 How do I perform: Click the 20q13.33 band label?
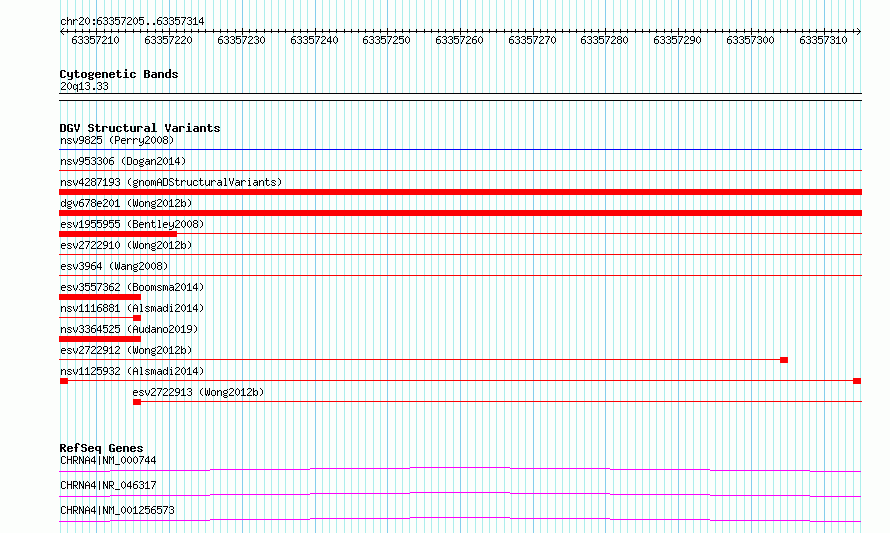point(84,86)
